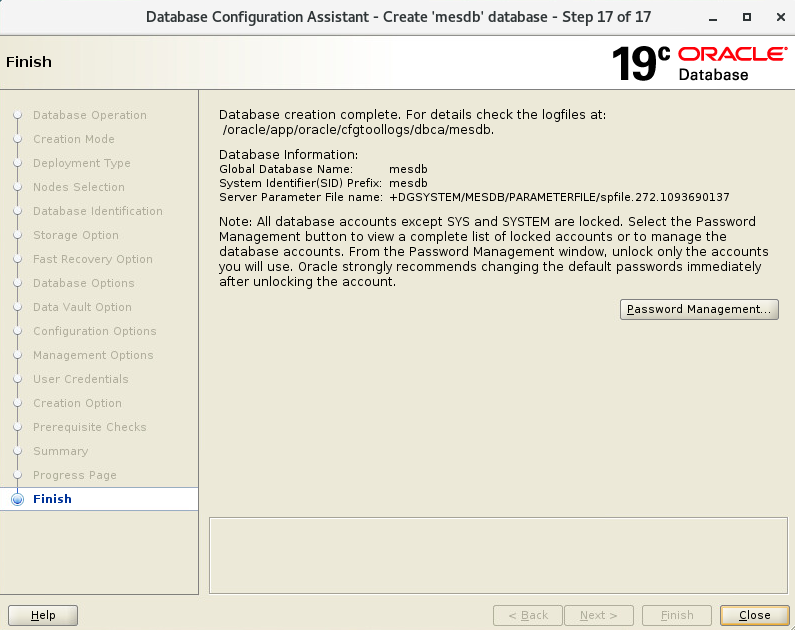
Task: Click the Oracle 19c Database logo
Action: tap(699, 62)
